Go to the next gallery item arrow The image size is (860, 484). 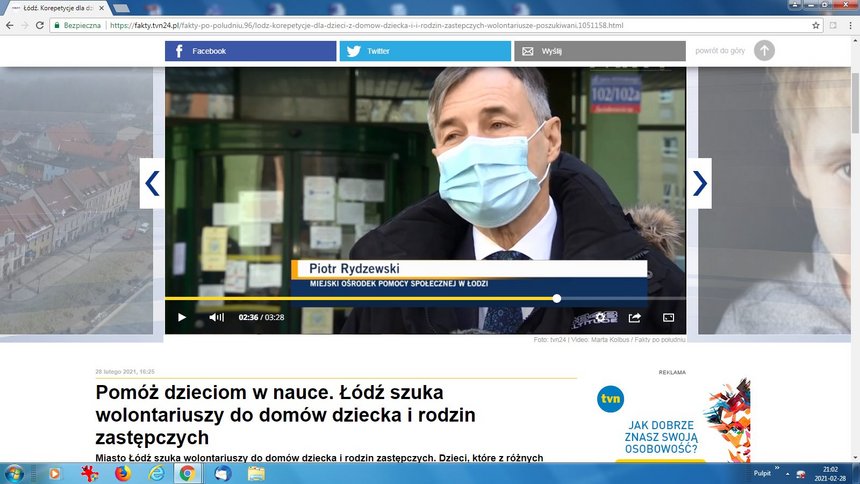point(700,183)
